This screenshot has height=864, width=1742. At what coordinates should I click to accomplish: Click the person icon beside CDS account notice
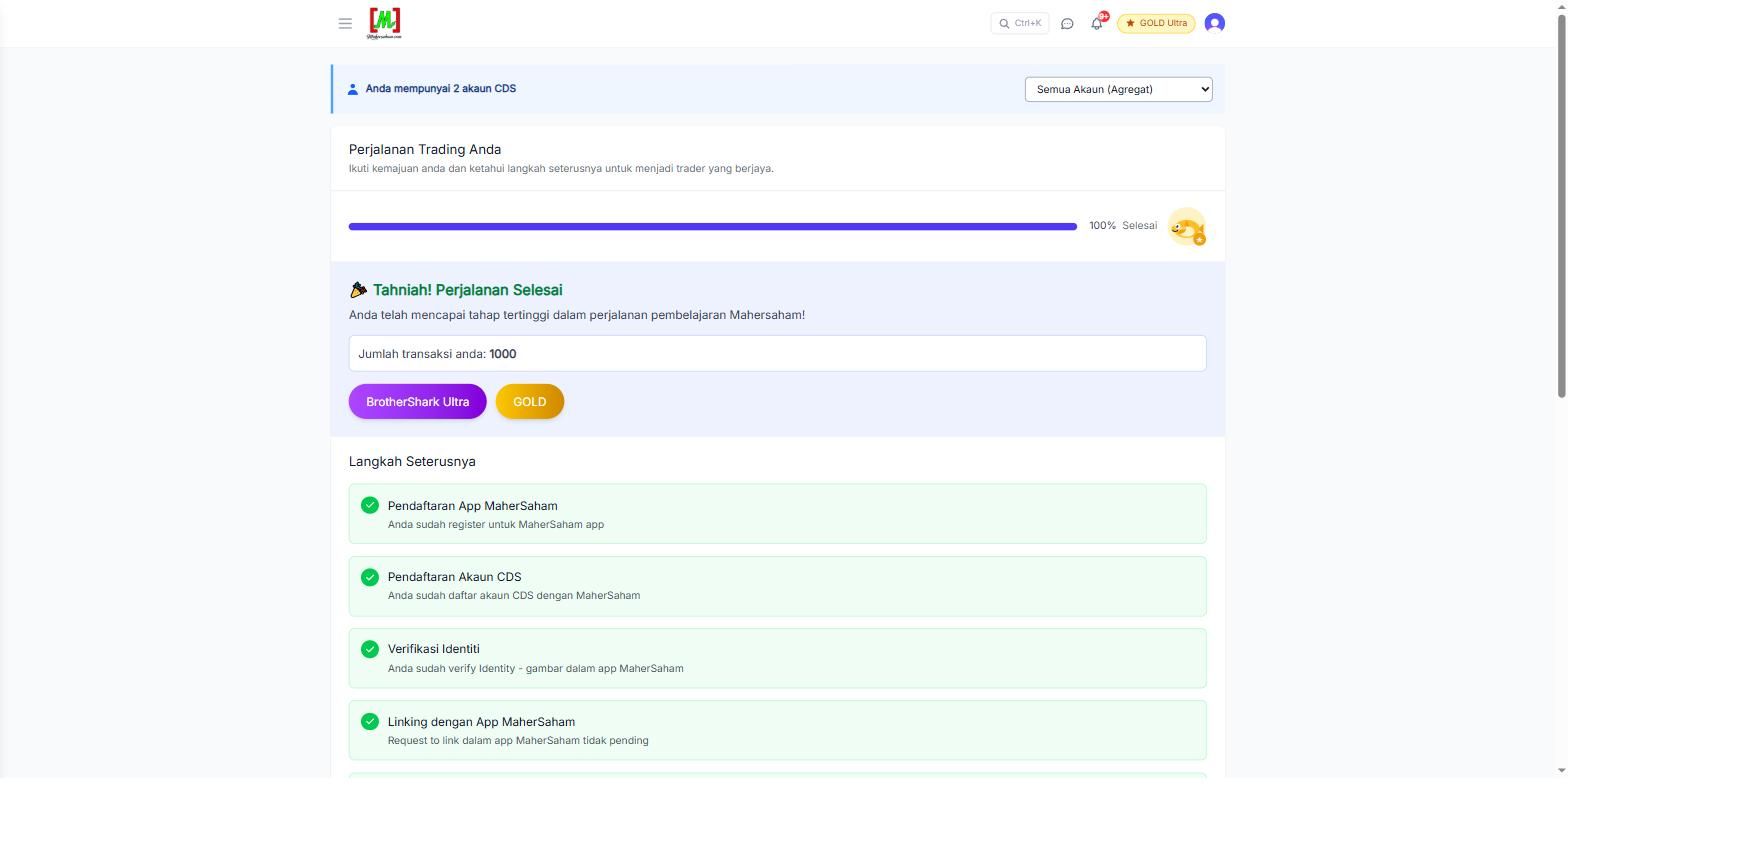tap(353, 89)
